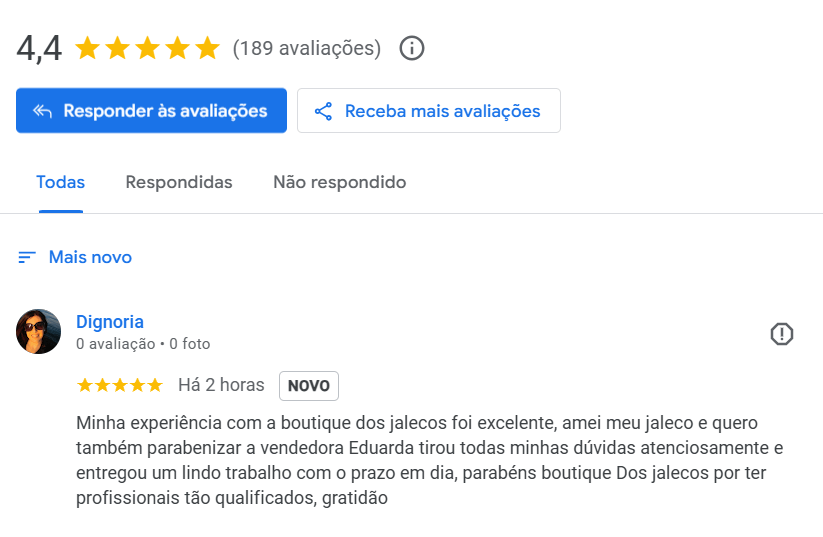Screen dimensions: 823x537
Task: Click the (189 avaliações) count text
Action: pos(307,48)
